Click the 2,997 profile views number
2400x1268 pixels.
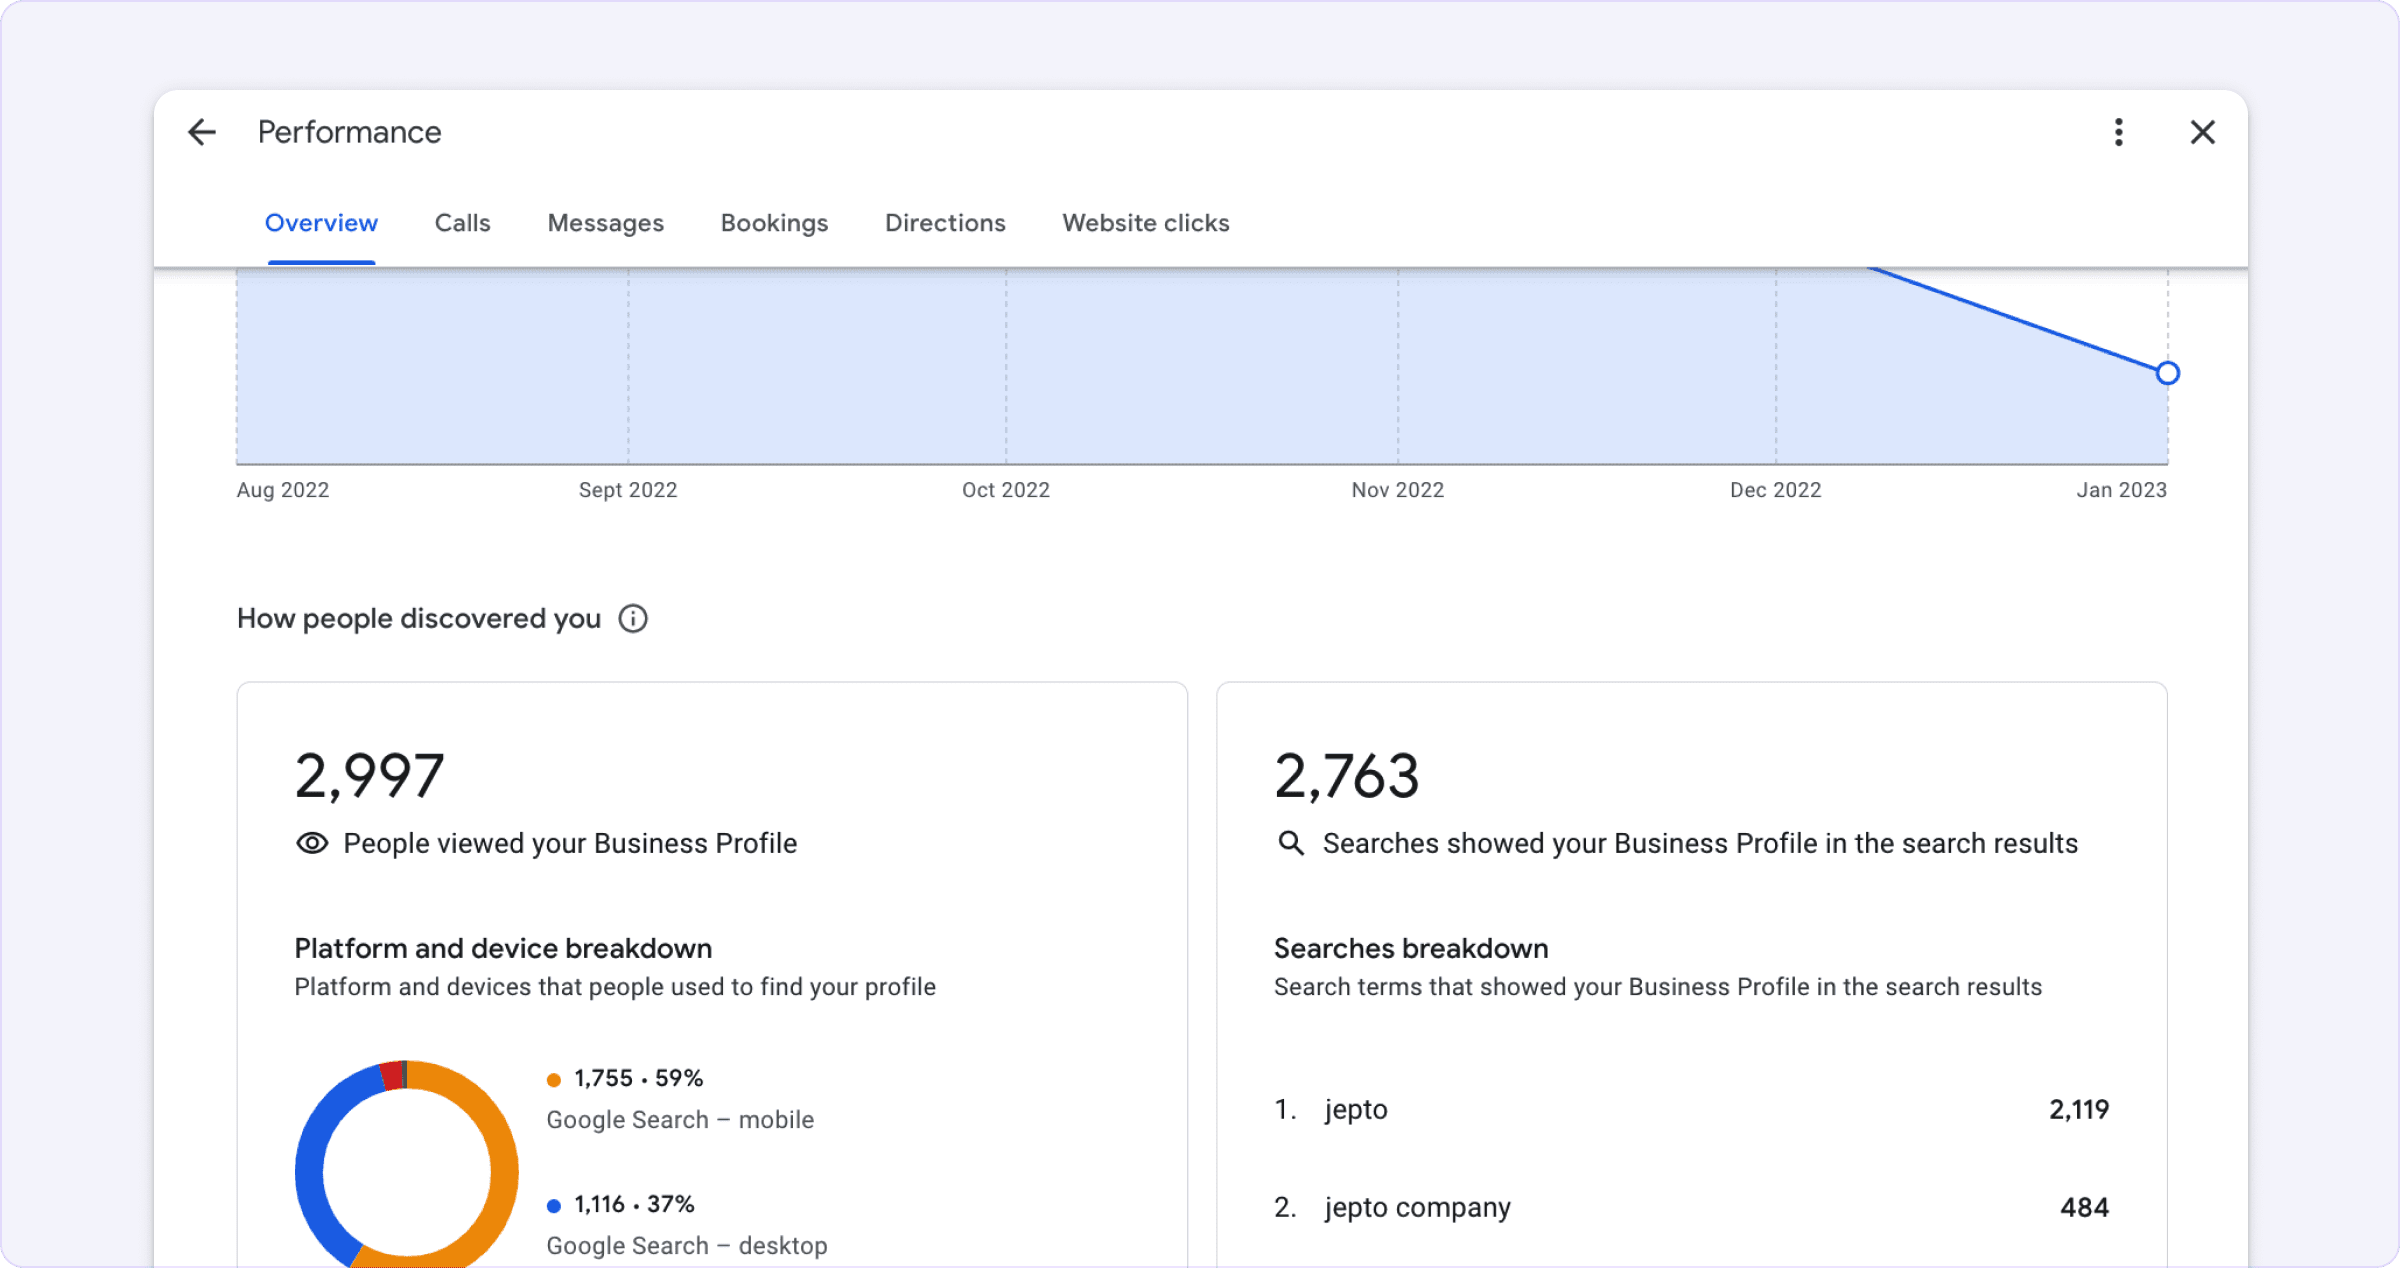click(369, 776)
